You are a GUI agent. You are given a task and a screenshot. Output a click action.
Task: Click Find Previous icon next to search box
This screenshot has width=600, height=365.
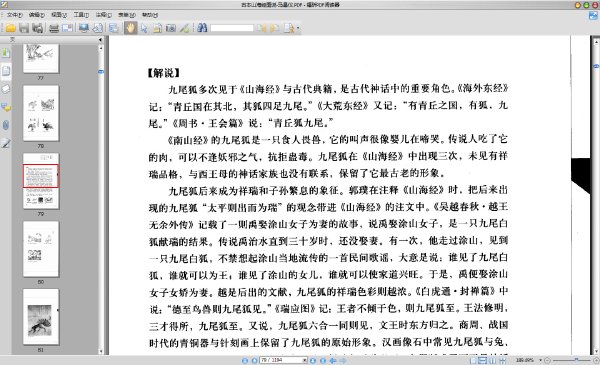[262, 28]
